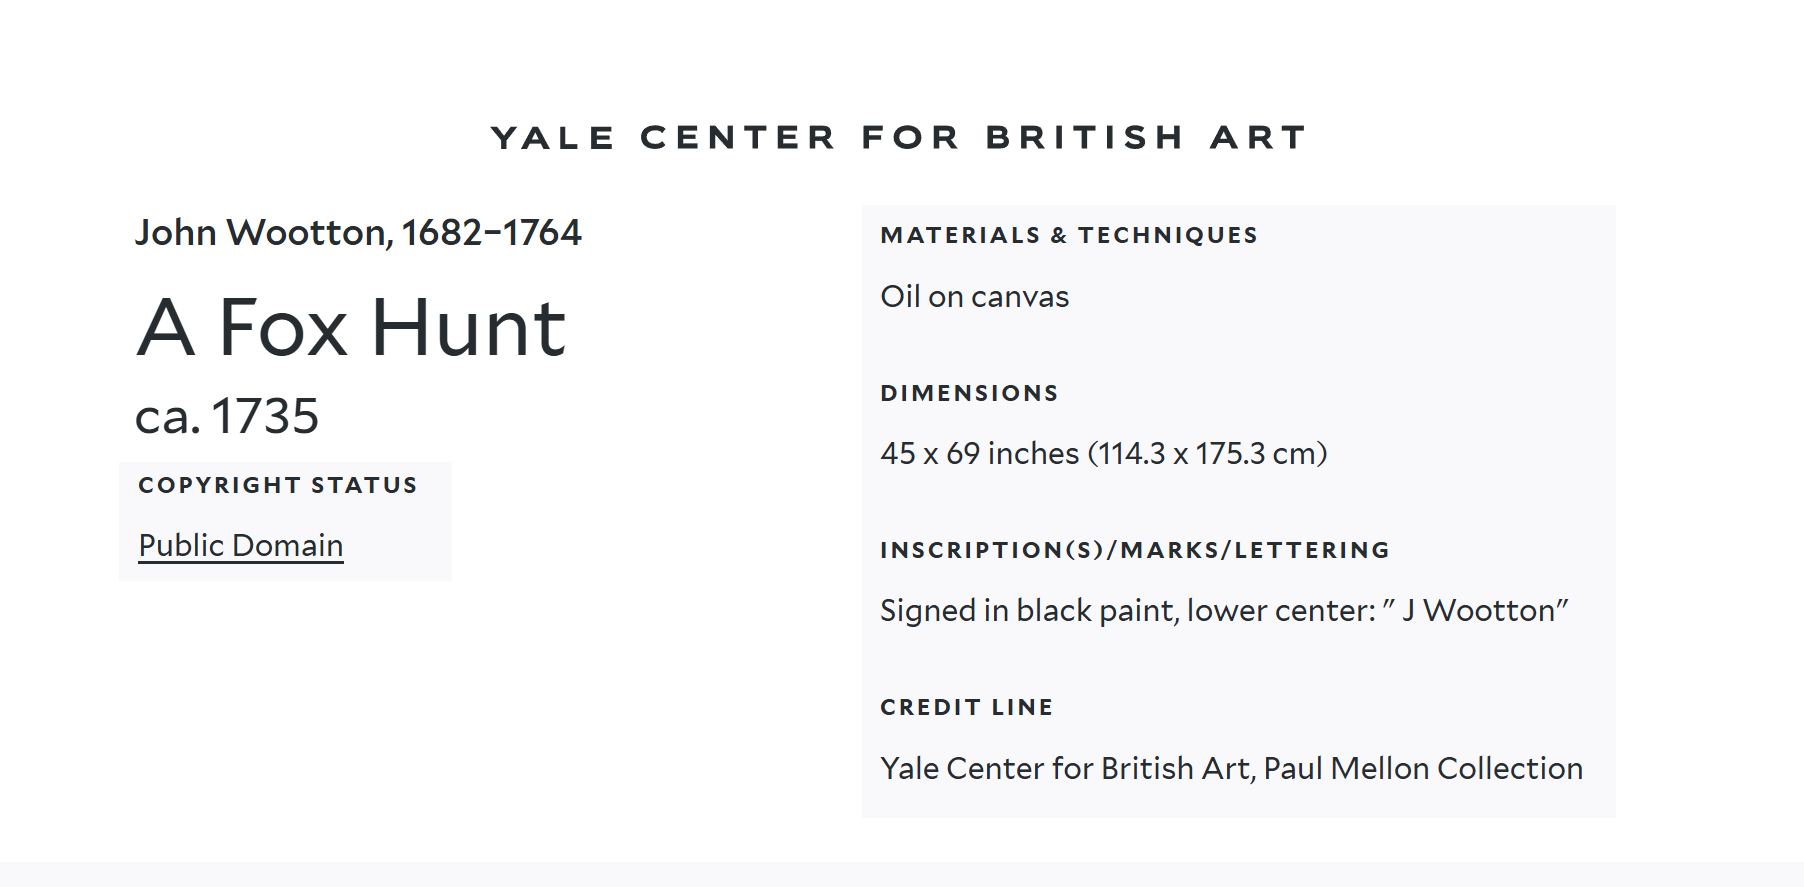The width and height of the screenshot is (1804, 887).
Task: Click the word YALE in the header
Action: click(553, 137)
